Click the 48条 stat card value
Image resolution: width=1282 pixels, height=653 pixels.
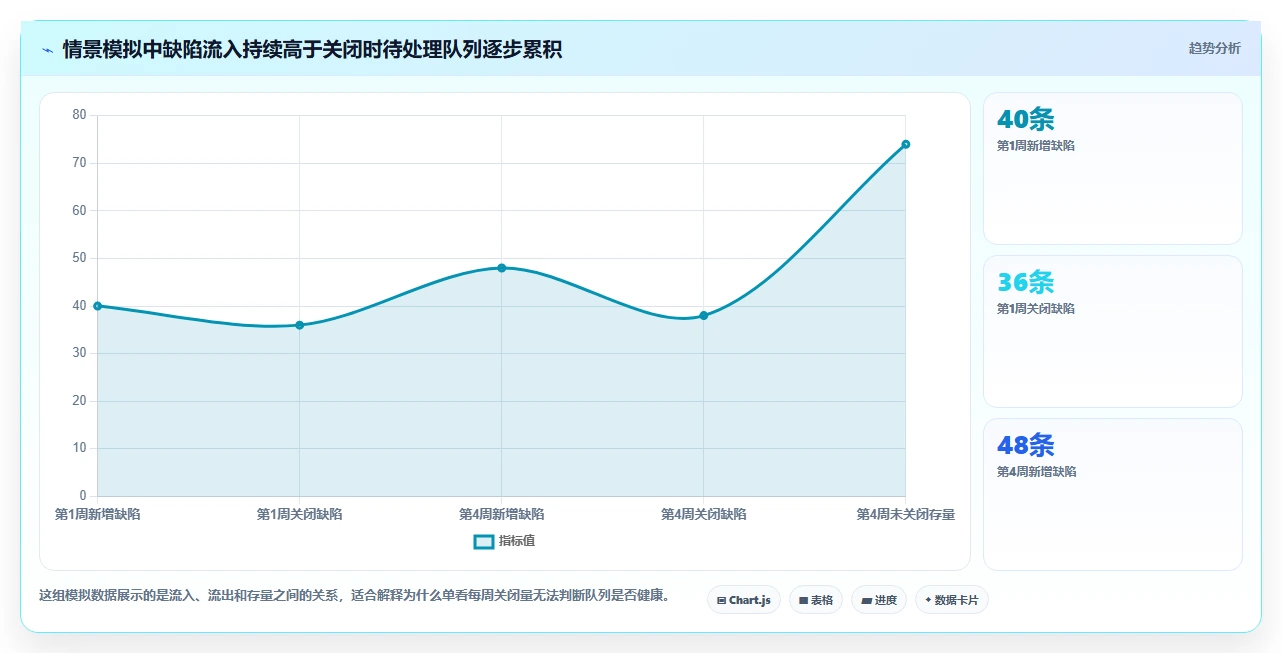click(x=1026, y=445)
